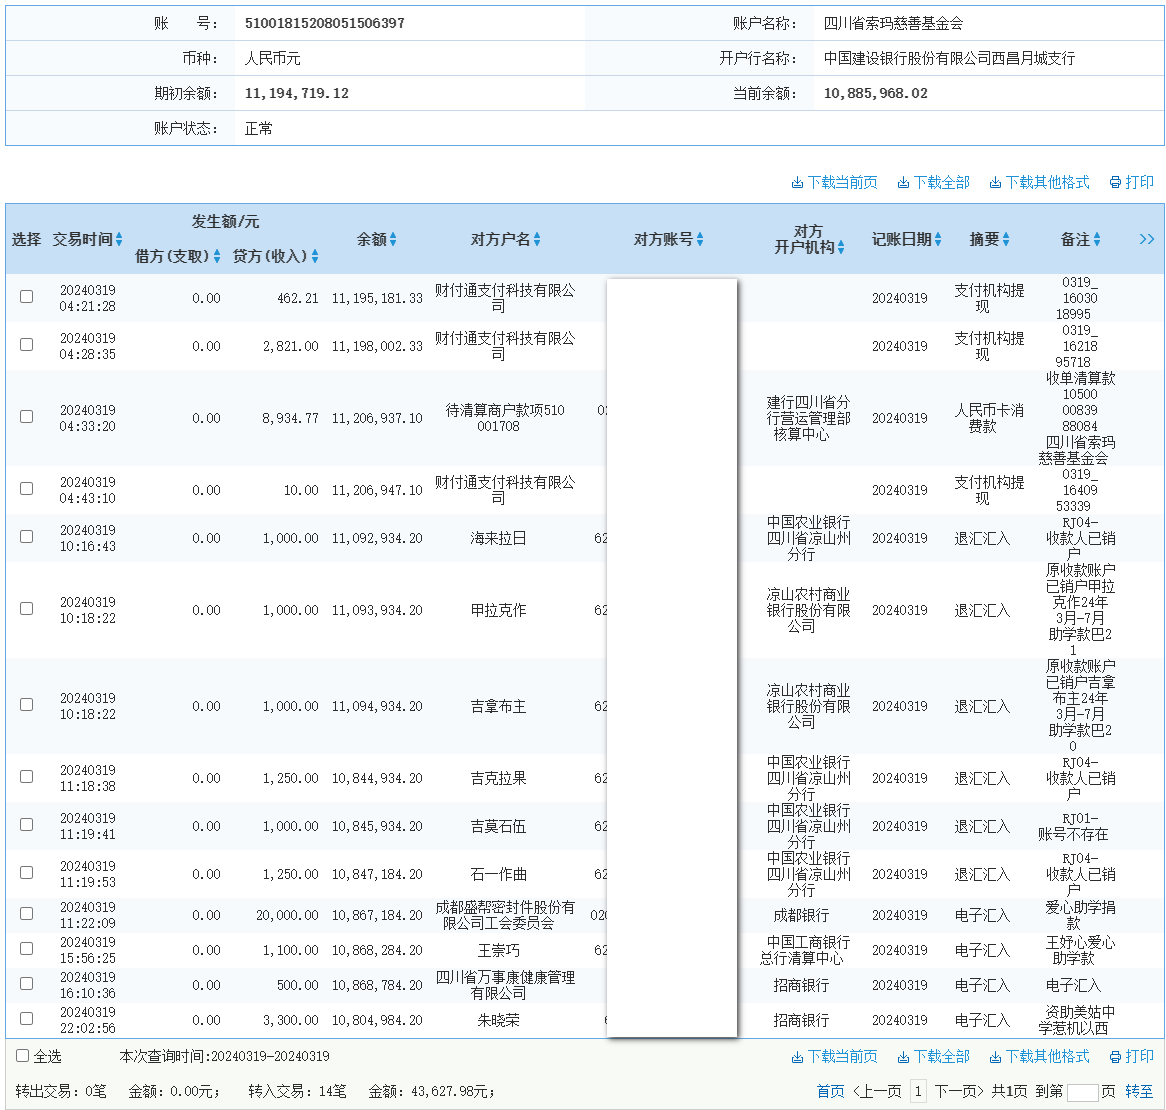Click the 20,000.00 credit amount cell
This screenshot has height=1110, width=1166.
(x=287, y=915)
